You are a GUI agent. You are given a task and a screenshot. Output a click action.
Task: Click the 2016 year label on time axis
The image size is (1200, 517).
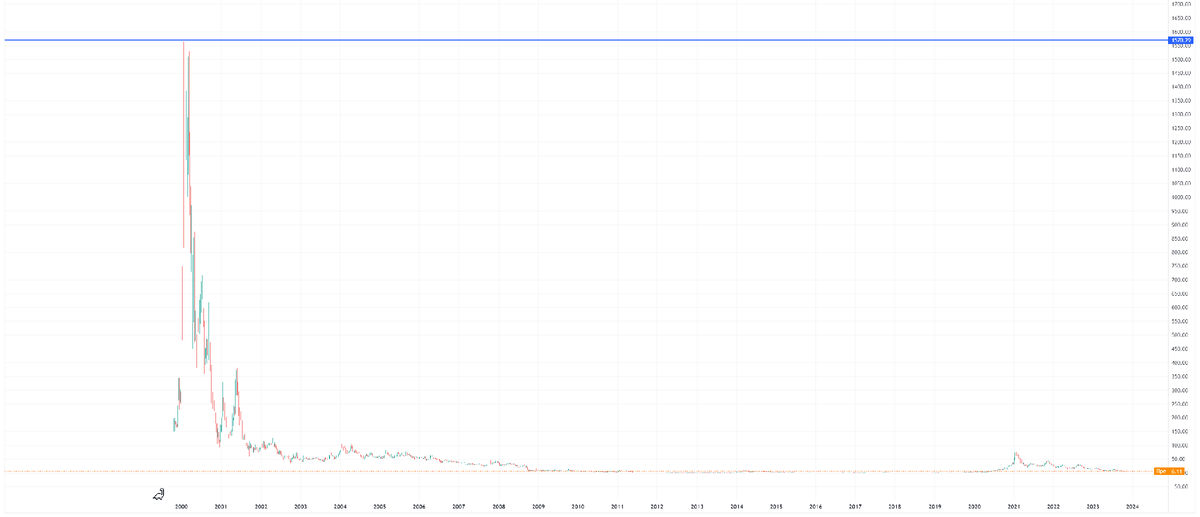(816, 507)
